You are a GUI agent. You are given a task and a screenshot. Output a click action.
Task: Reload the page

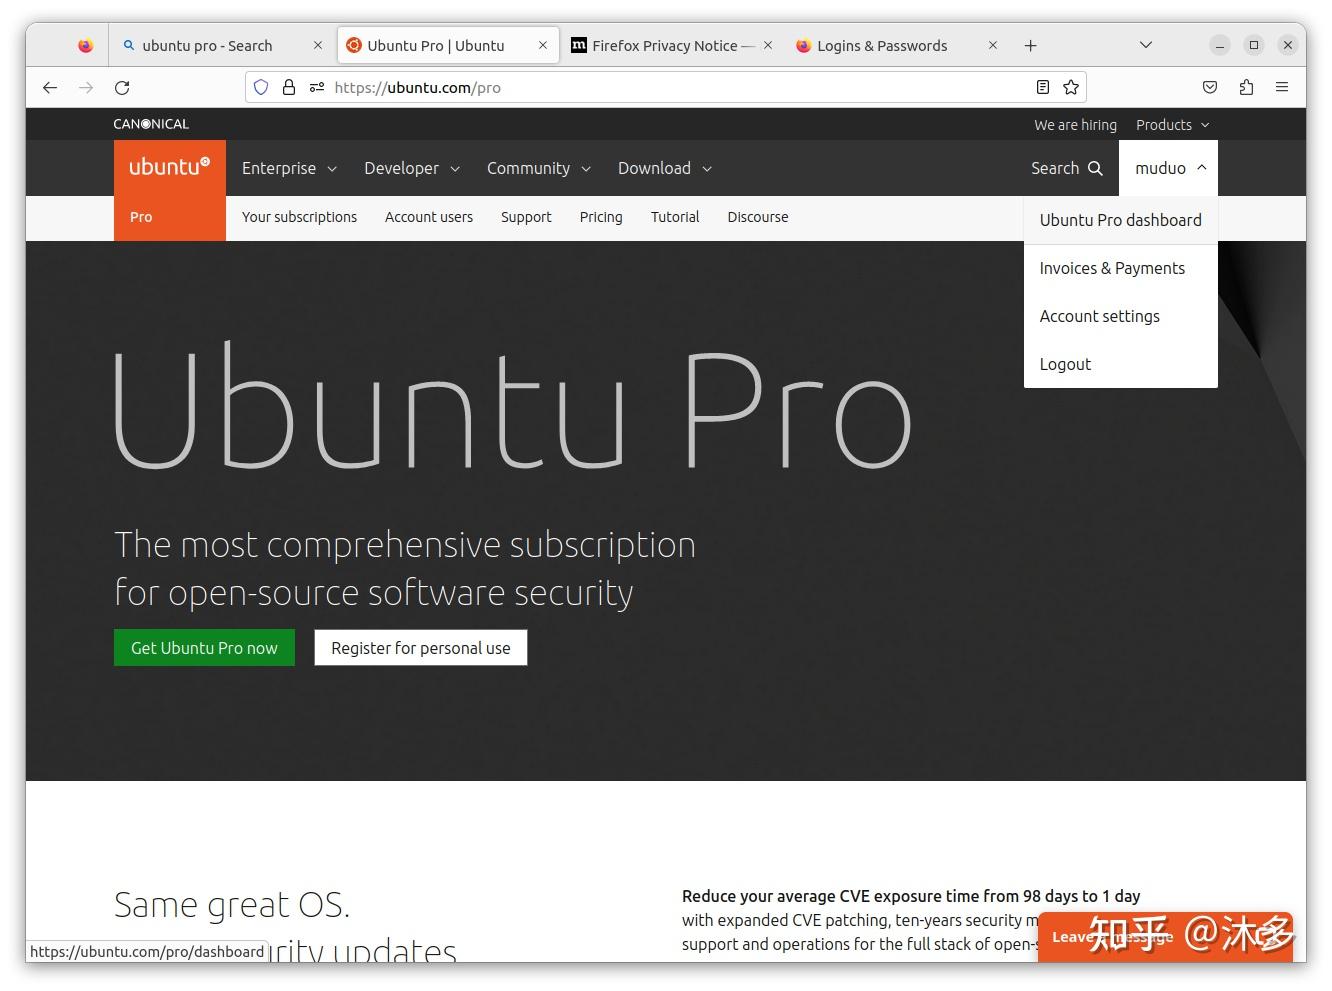(x=122, y=88)
